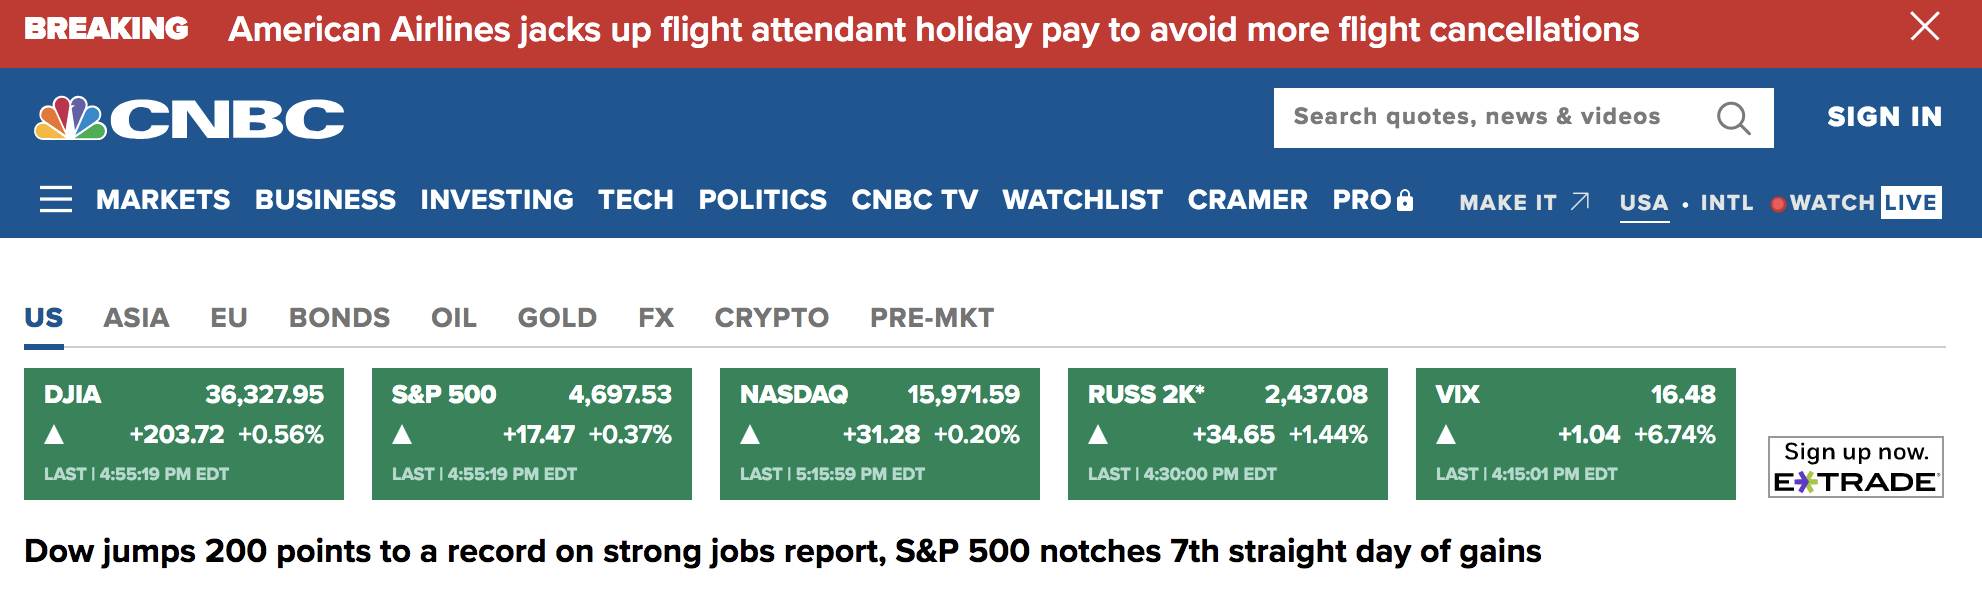Click the search magnifying glass icon
This screenshot has height=594, width=1982.
tap(1733, 118)
